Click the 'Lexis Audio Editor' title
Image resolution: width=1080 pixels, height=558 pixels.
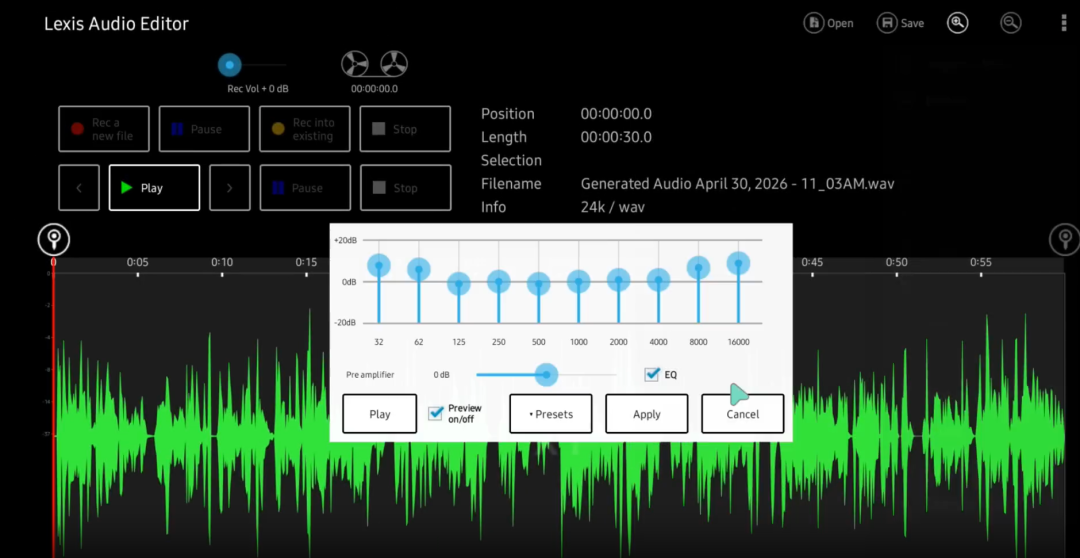(x=116, y=24)
